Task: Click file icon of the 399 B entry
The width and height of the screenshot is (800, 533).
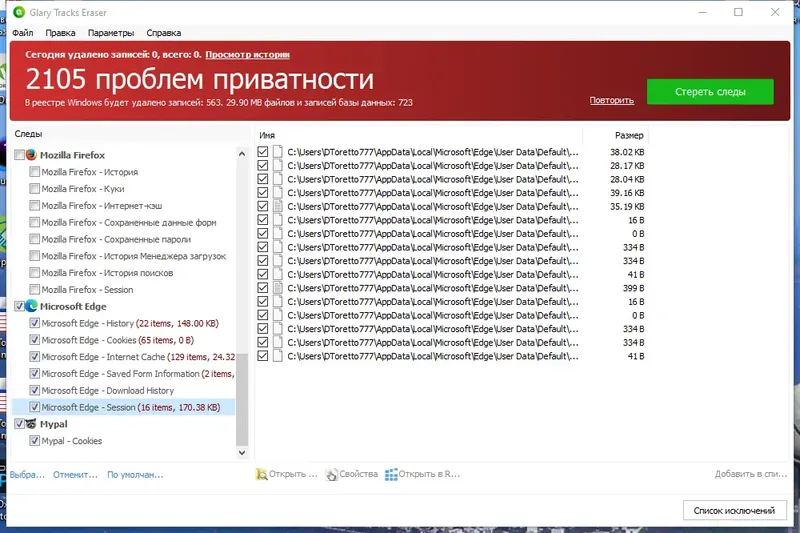Action: 278,288
